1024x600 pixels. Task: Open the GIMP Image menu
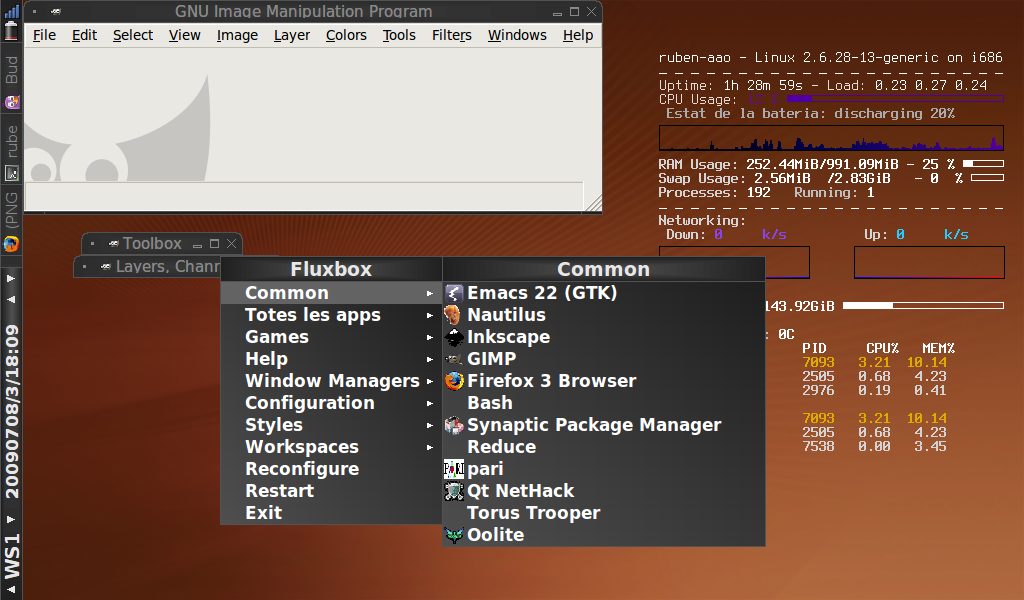click(237, 35)
